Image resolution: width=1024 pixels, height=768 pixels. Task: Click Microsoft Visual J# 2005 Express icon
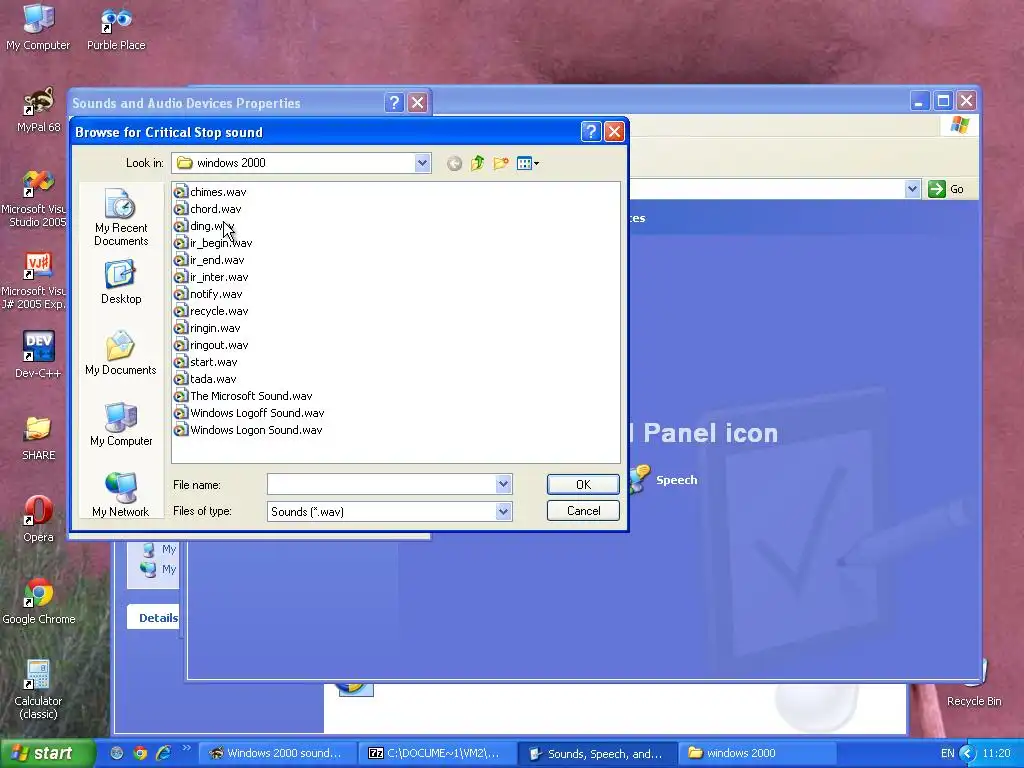(x=34, y=280)
